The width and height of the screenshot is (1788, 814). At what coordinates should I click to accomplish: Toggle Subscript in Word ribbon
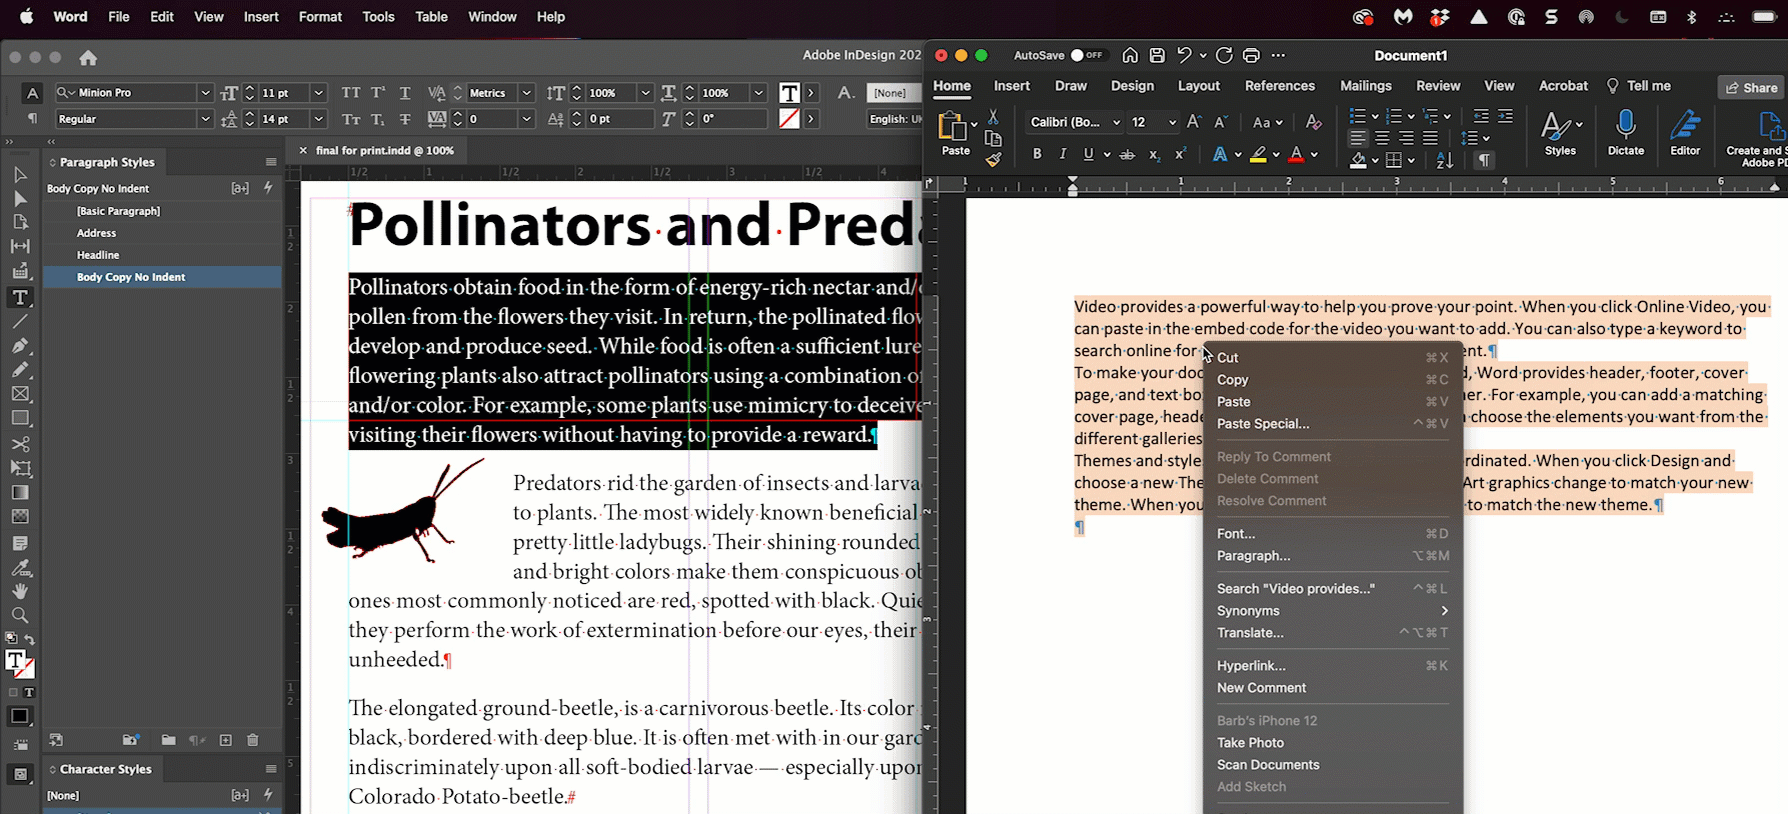coord(1154,154)
